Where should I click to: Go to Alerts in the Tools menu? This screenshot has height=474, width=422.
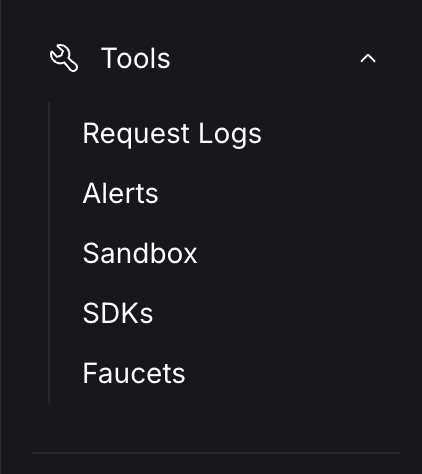point(120,193)
